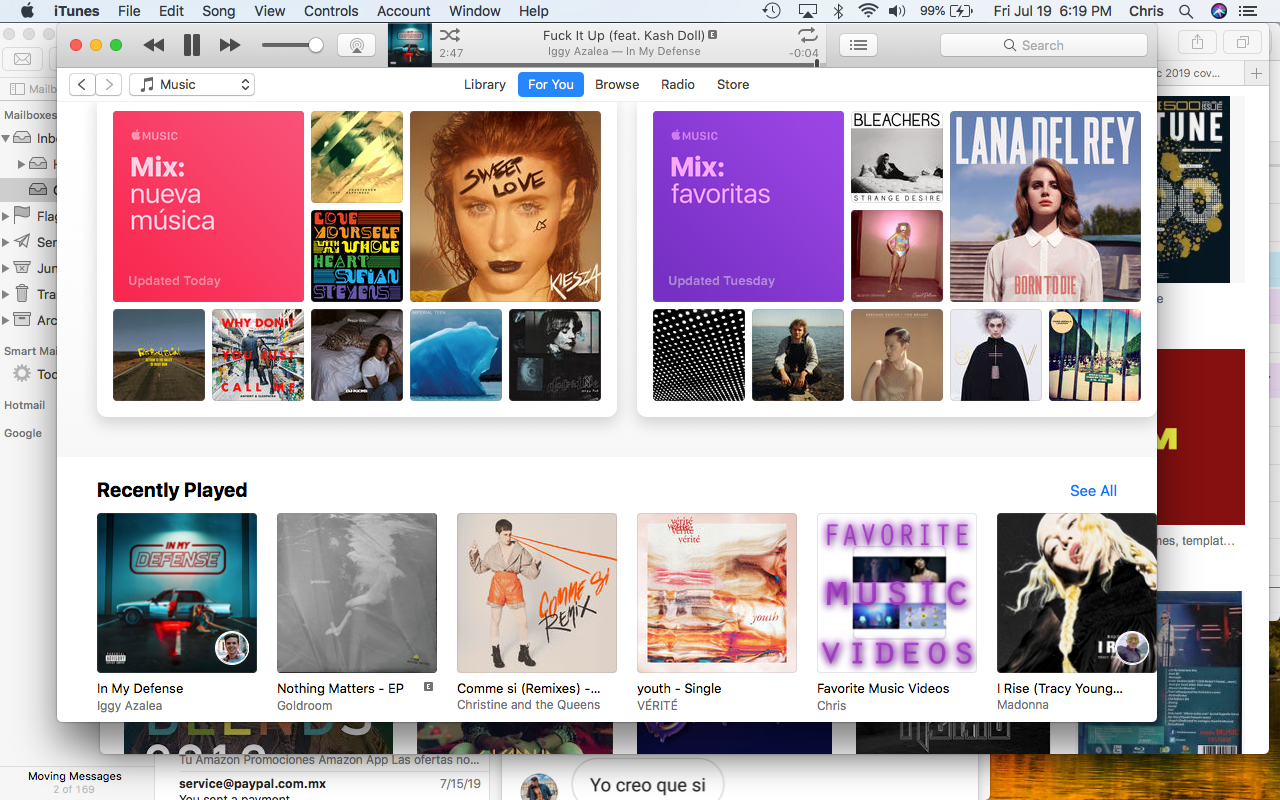Viewport: 1280px width, 800px height.
Task: Open Why Don't You Just Call Me cover
Action: (x=258, y=355)
